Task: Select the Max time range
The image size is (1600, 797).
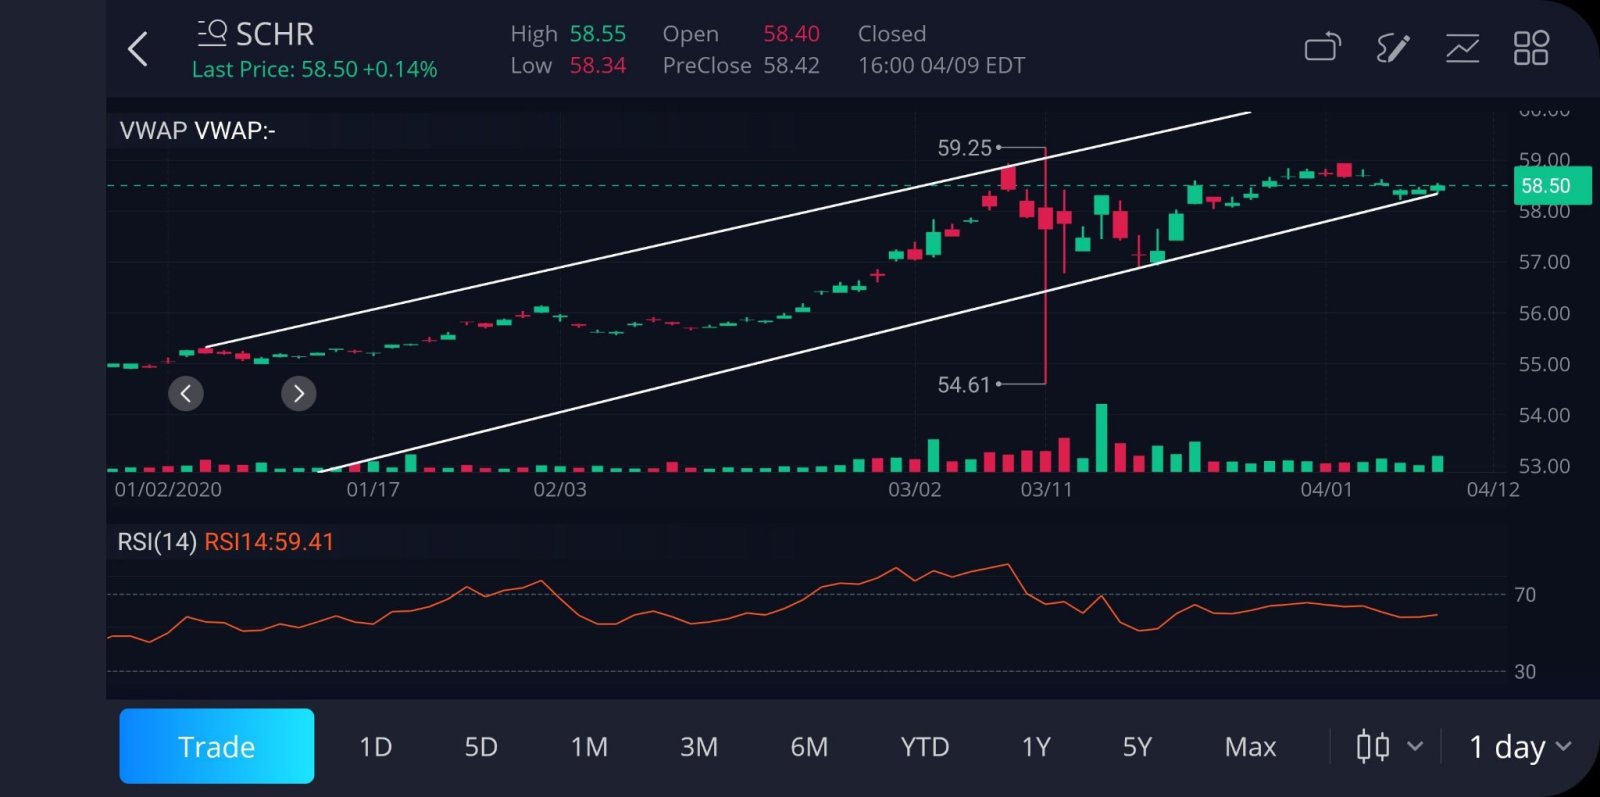Action: [1250, 747]
